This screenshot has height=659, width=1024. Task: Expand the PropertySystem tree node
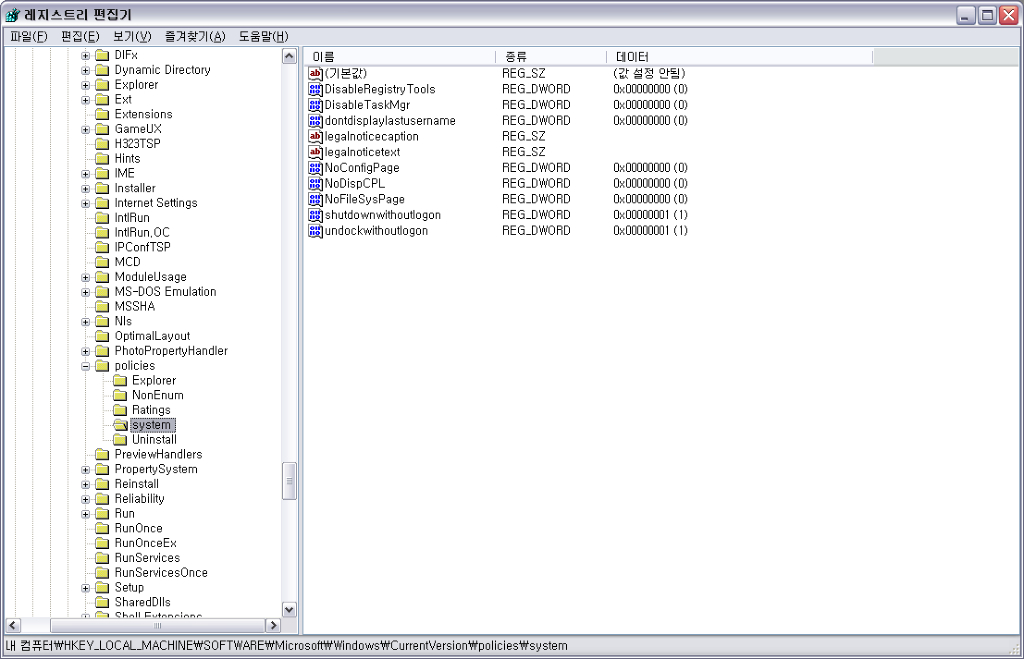86,470
